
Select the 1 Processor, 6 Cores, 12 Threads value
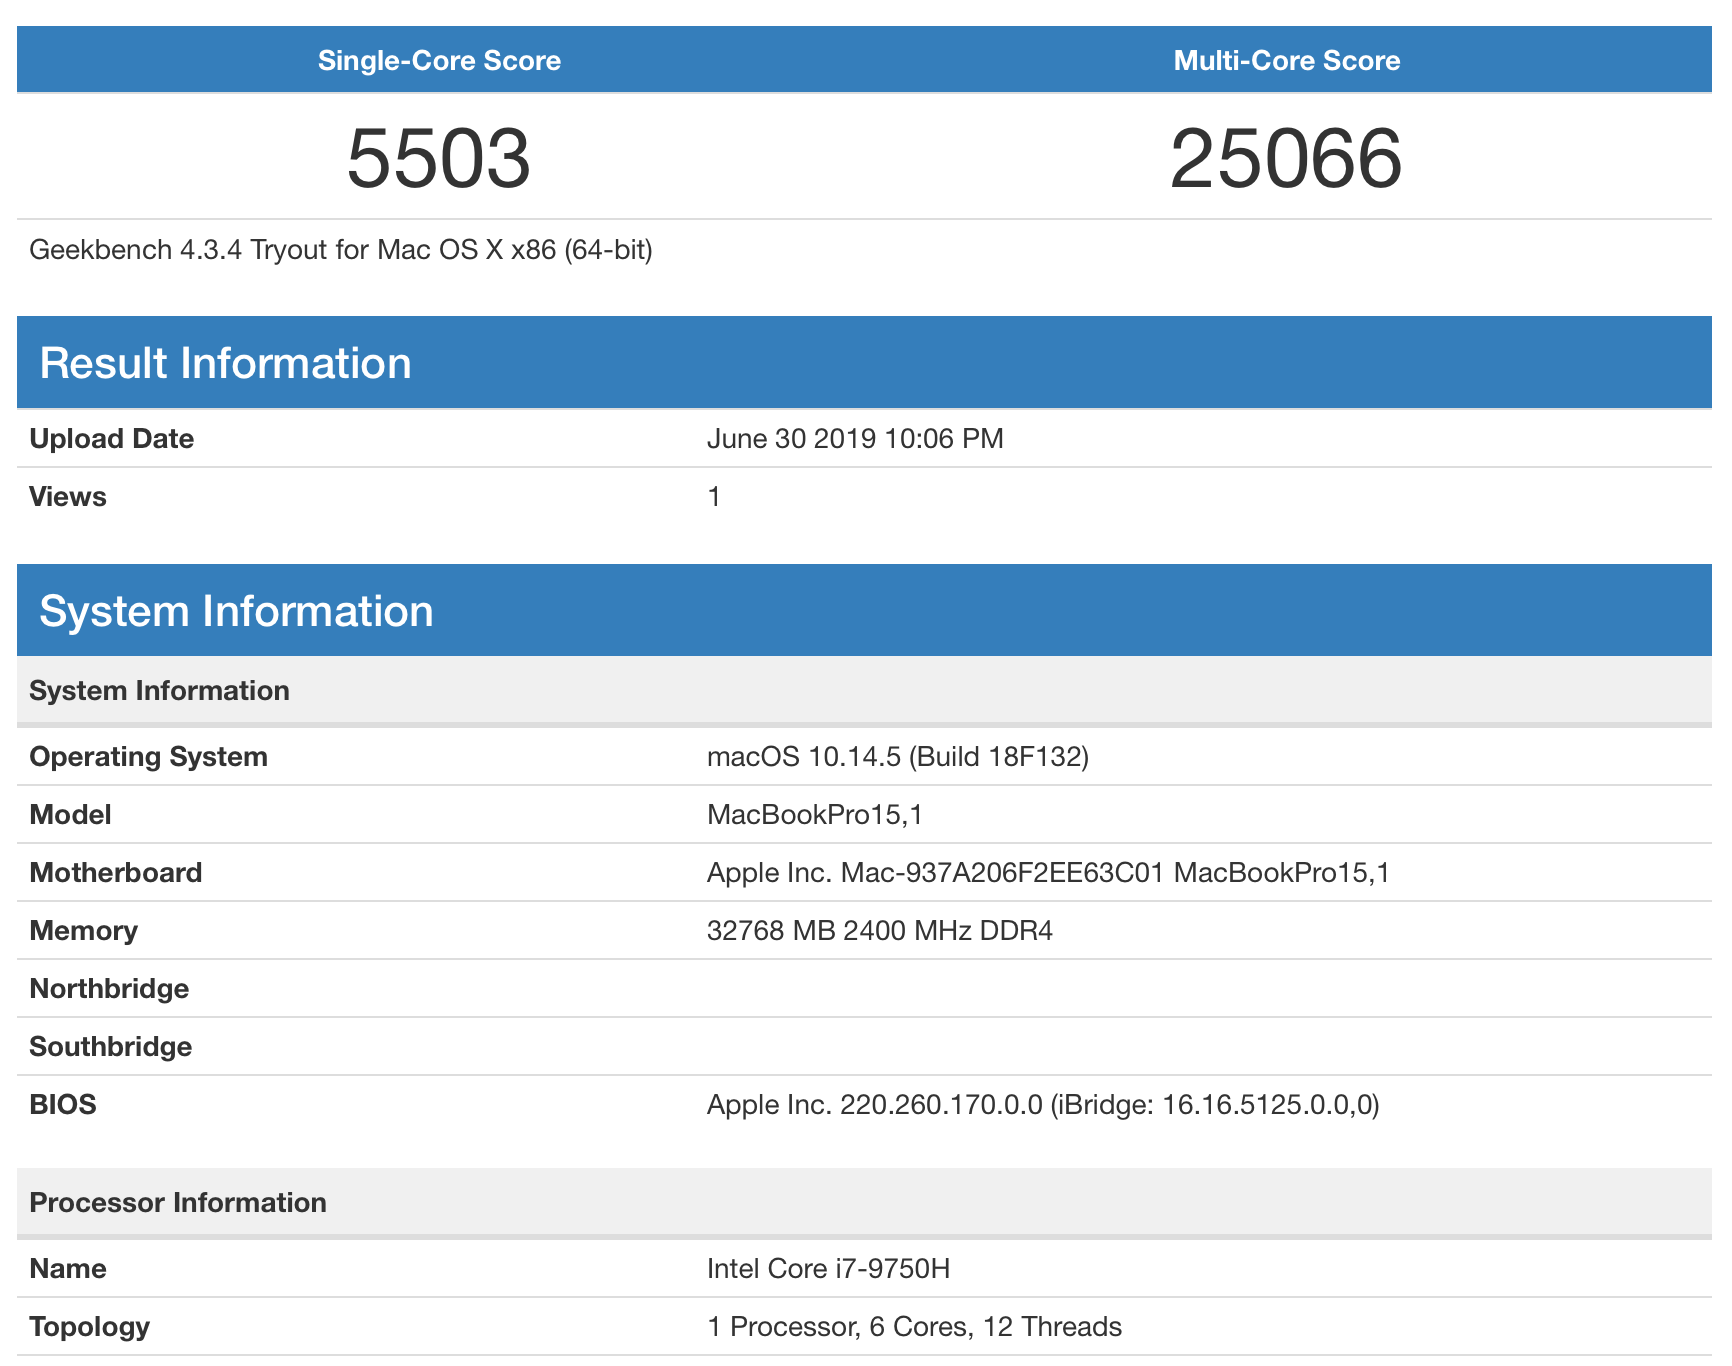[x=915, y=1327]
